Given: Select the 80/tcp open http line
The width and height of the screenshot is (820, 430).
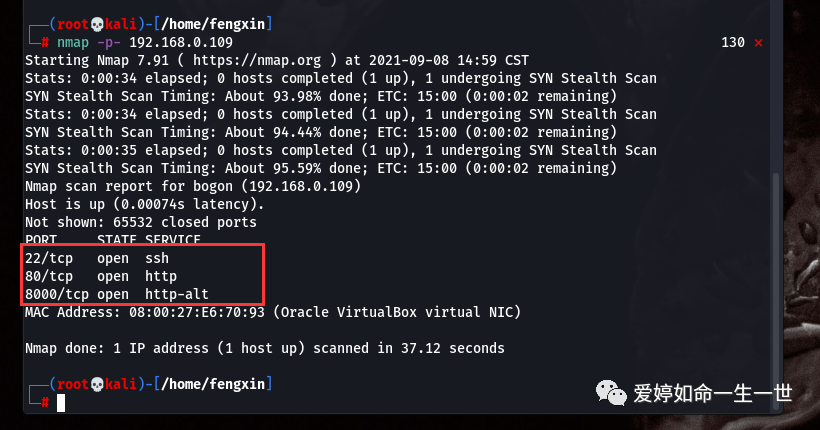Looking at the screenshot, I should [x=101, y=276].
